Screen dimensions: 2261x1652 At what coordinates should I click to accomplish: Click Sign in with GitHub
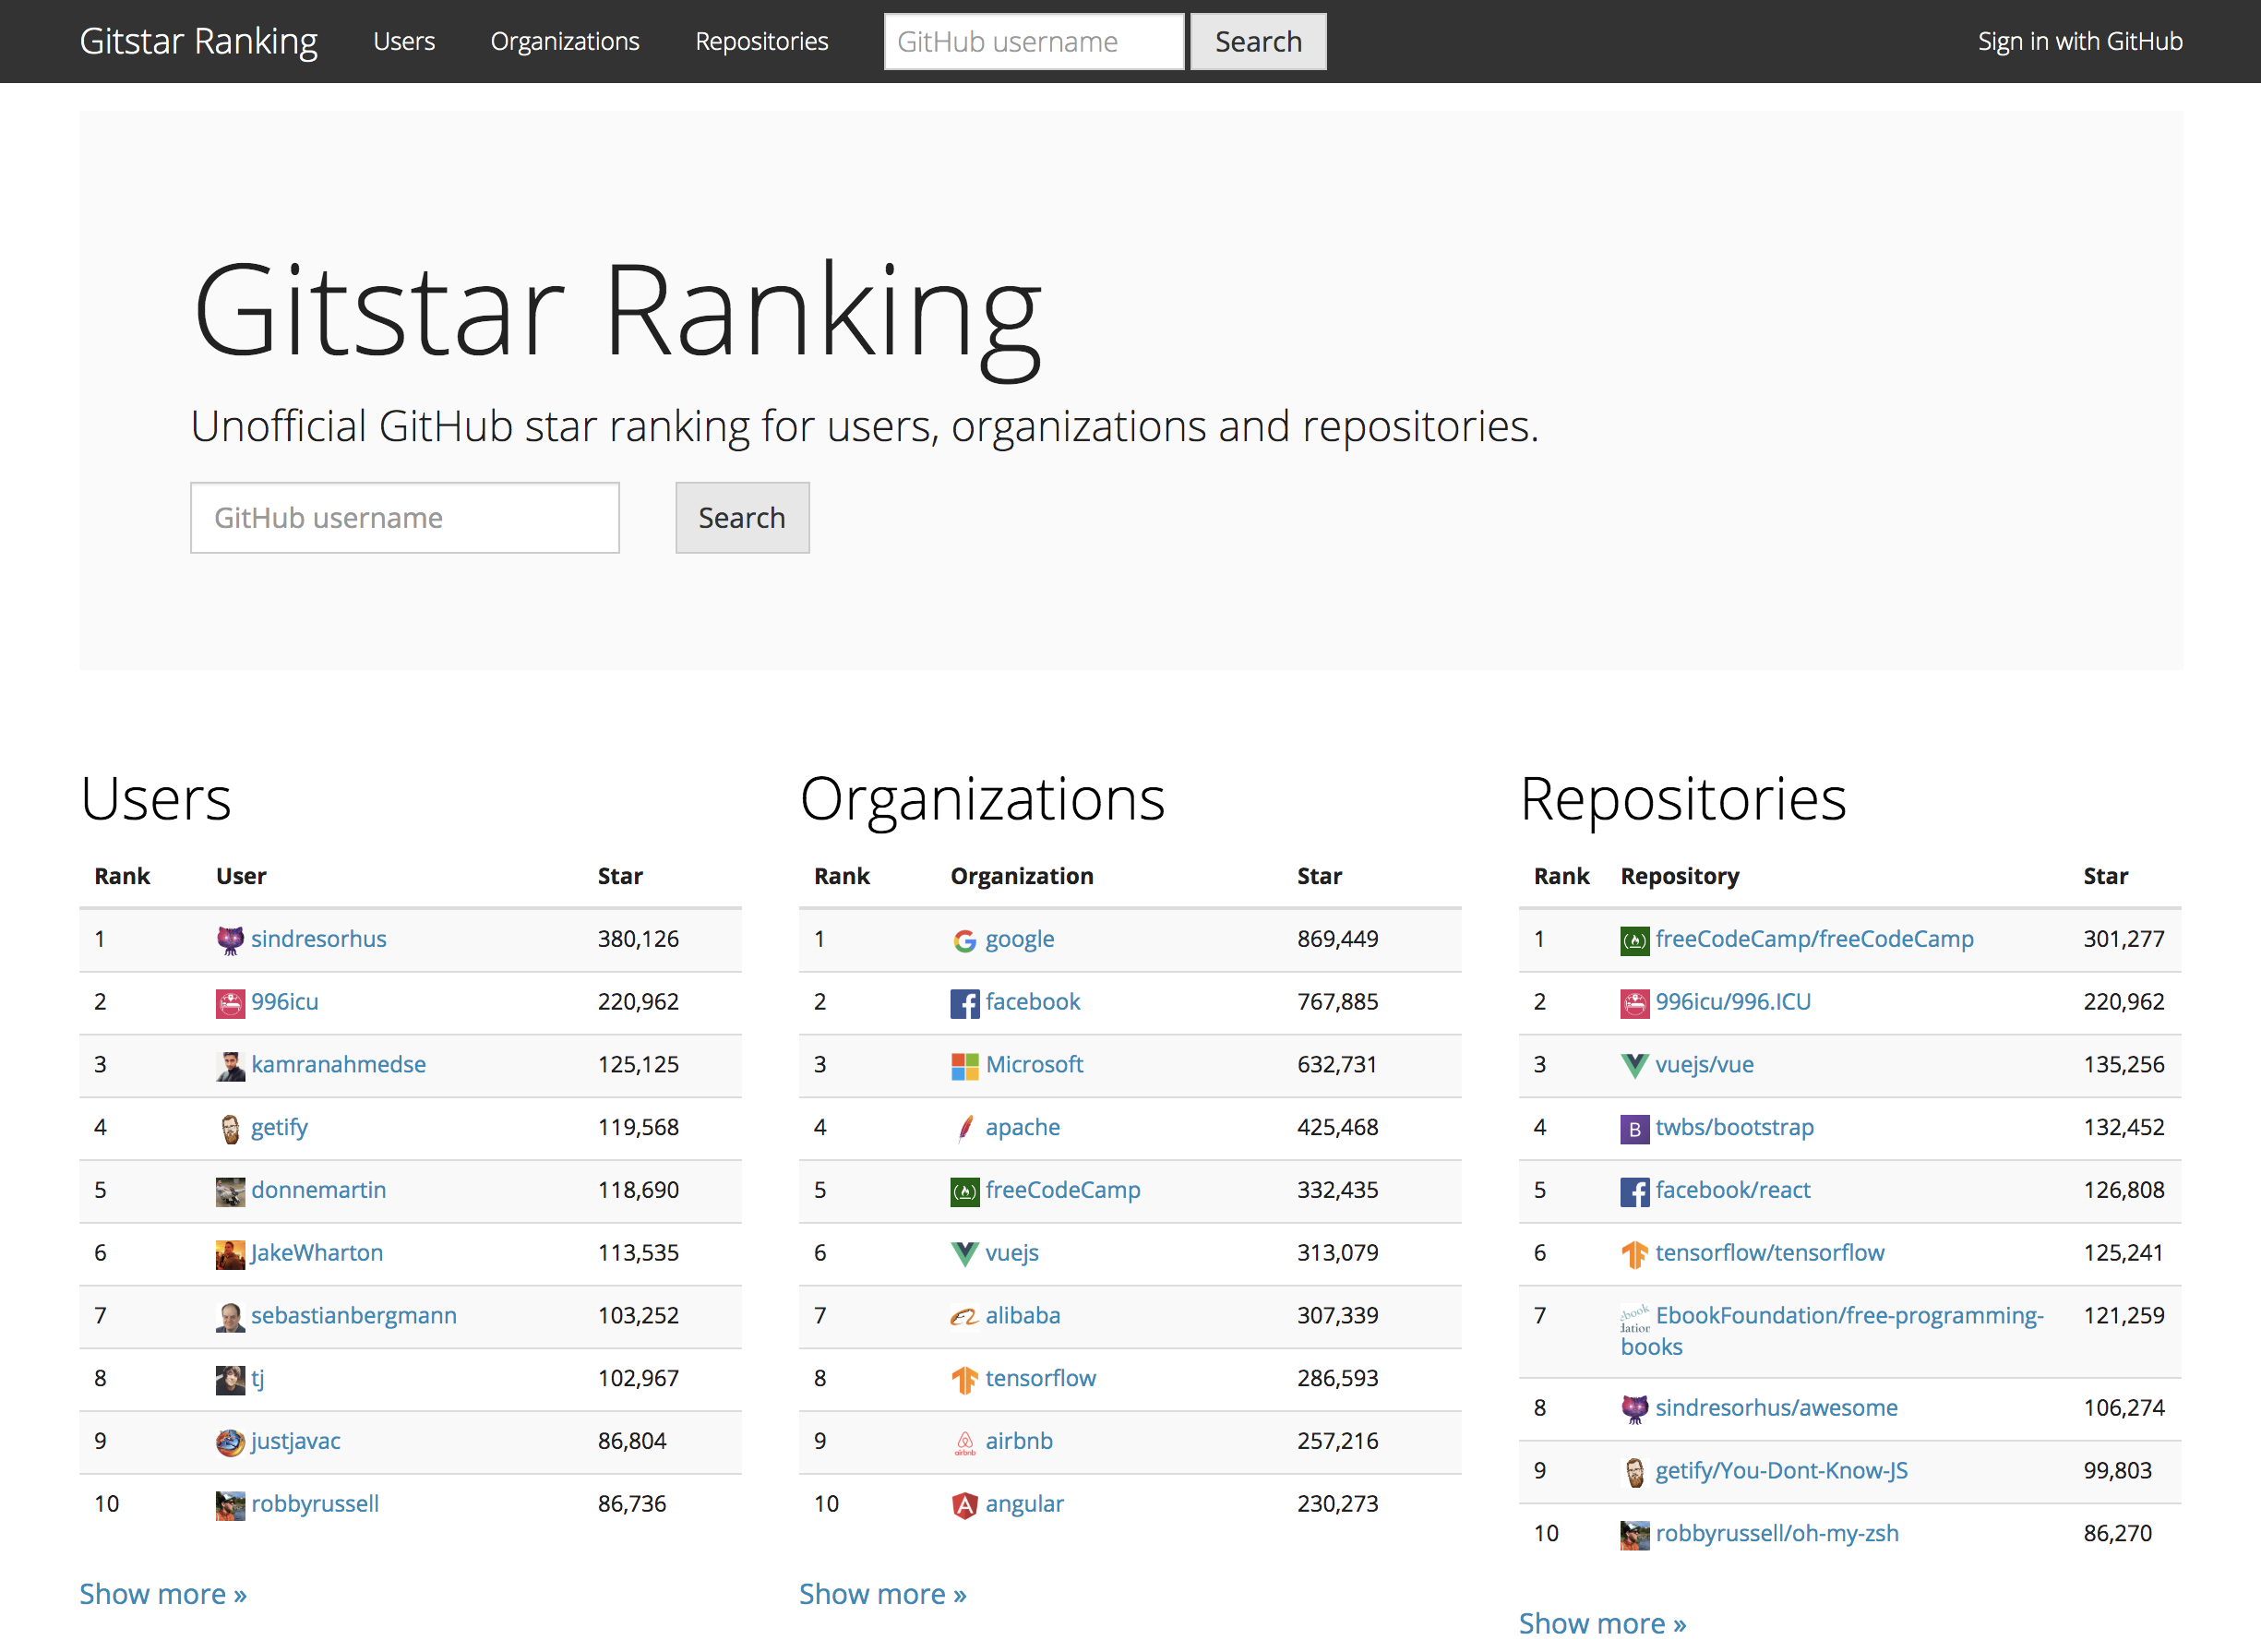[2079, 41]
